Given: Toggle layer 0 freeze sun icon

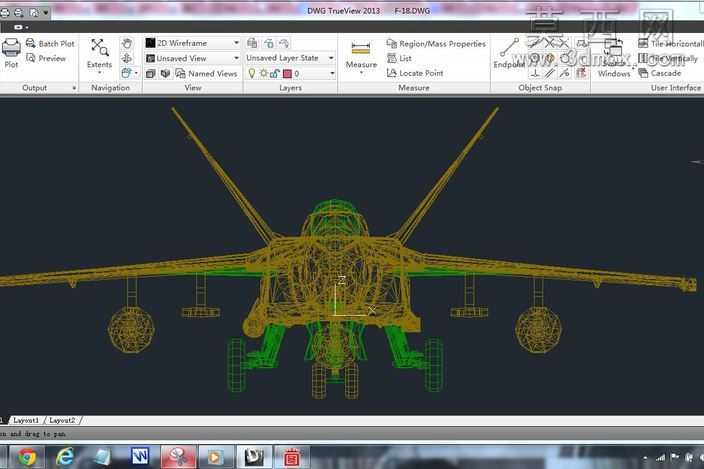Looking at the screenshot, I should (x=264, y=73).
